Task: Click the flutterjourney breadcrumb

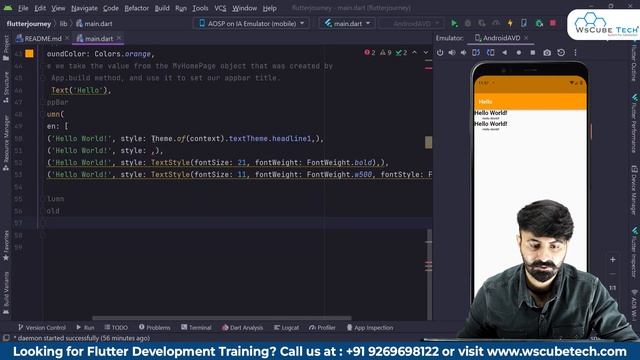Action: click(29, 24)
